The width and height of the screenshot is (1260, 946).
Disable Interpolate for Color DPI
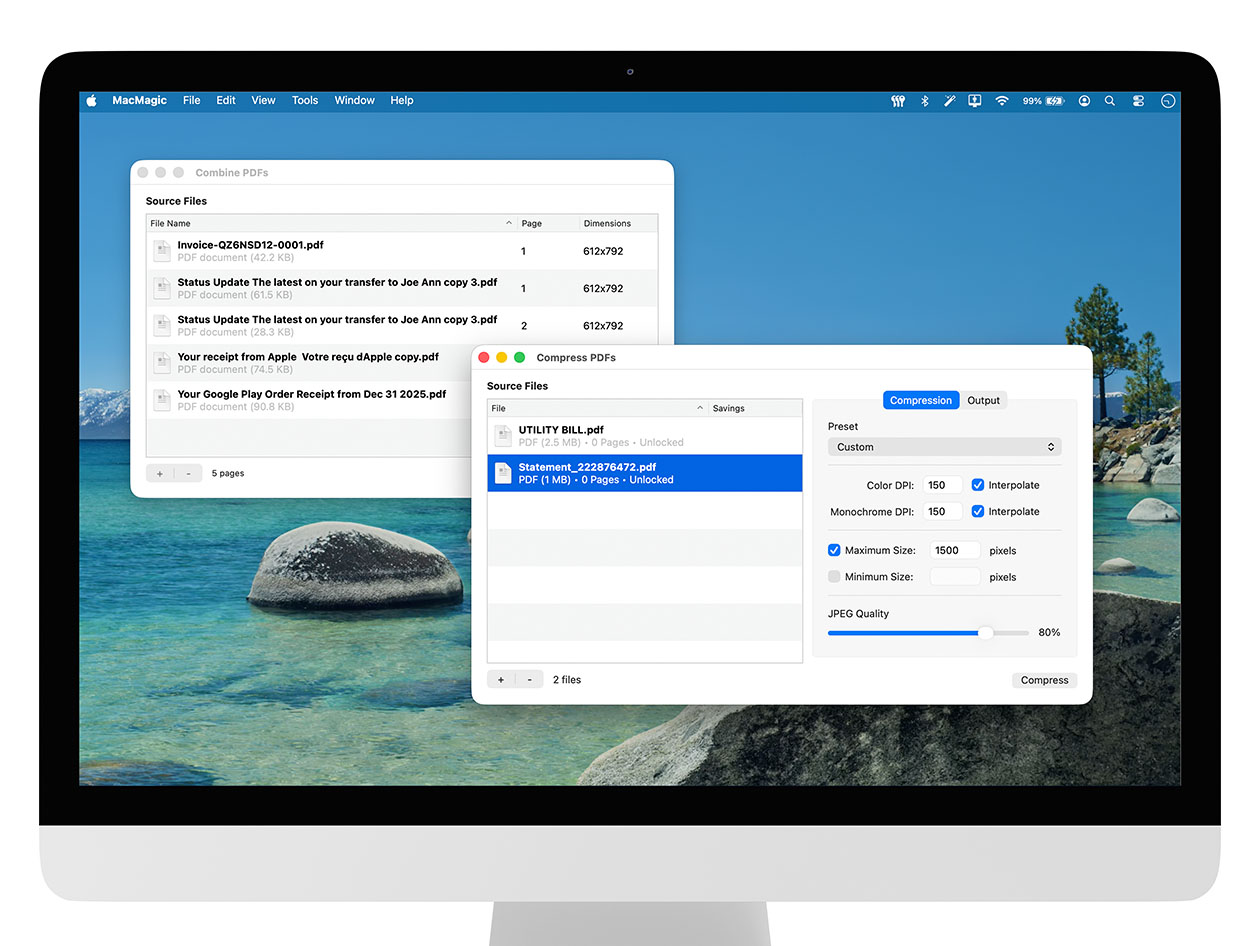[977, 484]
